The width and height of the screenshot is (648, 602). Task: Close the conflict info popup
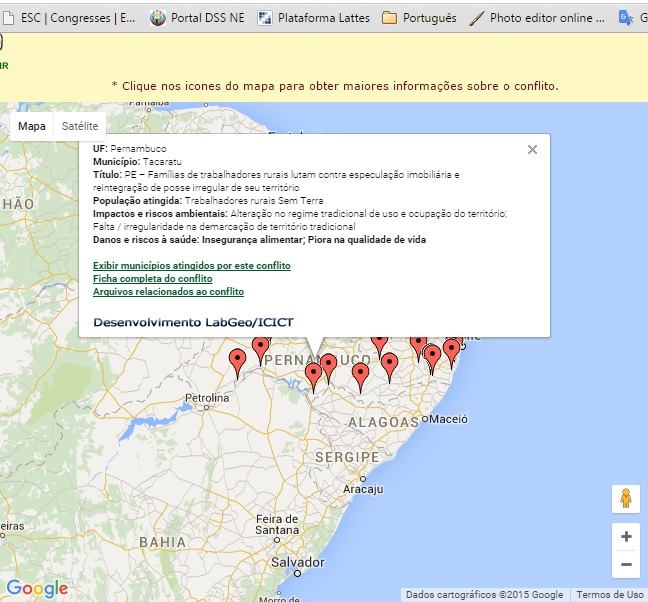click(x=532, y=150)
